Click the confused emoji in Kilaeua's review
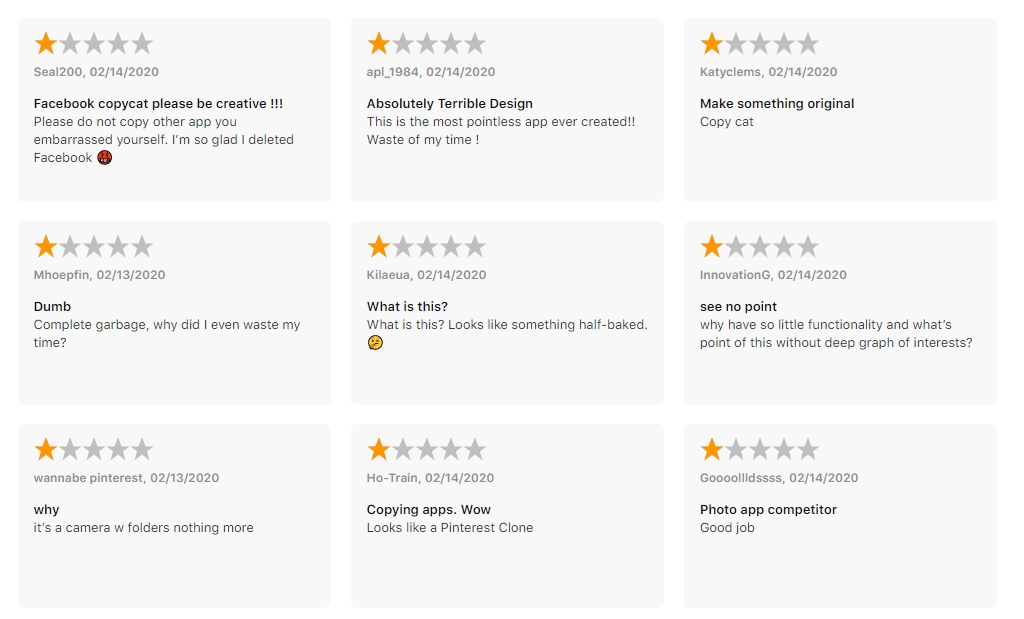The height and width of the screenshot is (619, 1024). point(375,343)
